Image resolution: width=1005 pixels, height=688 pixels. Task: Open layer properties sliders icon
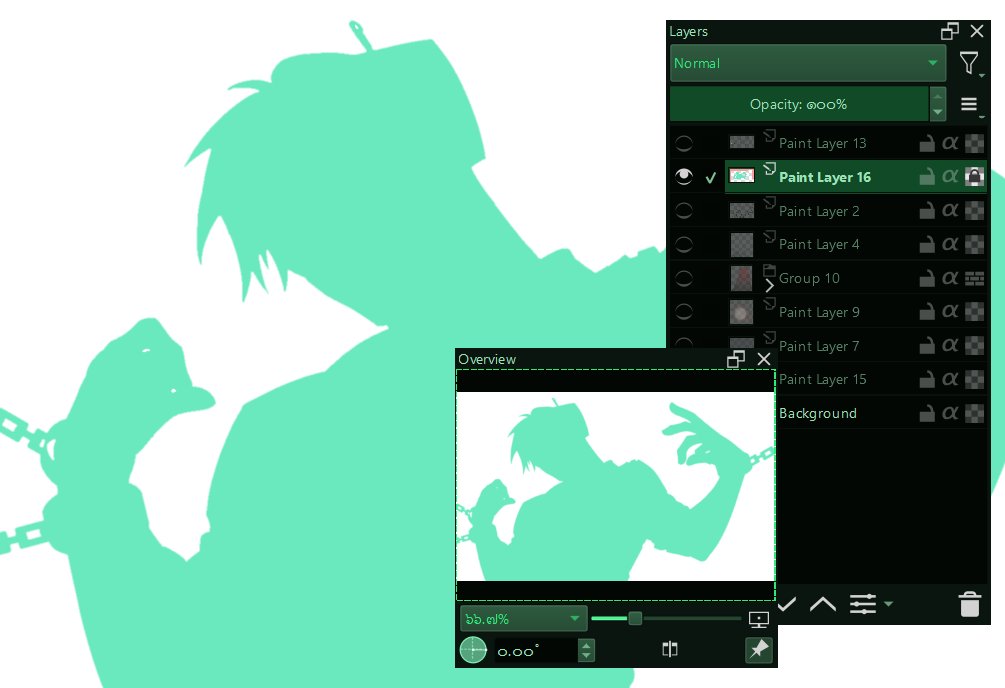coord(863,604)
